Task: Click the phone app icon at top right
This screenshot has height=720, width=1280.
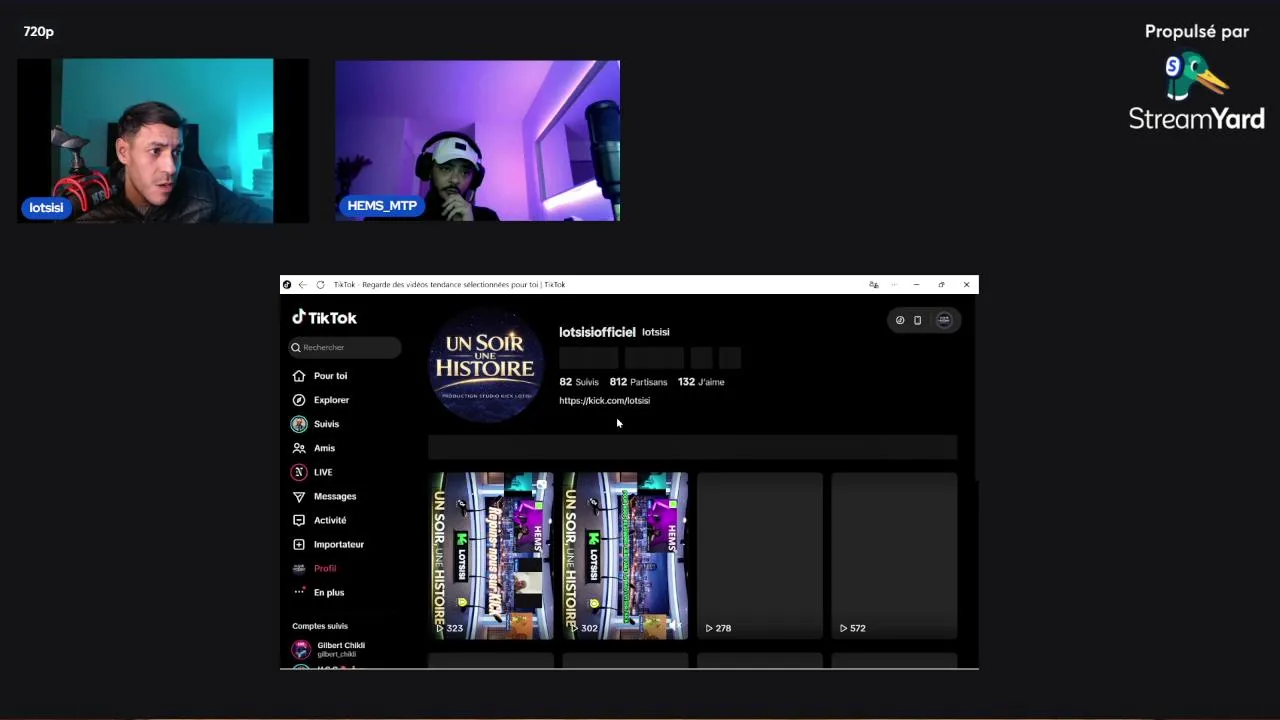Action: click(x=918, y=320)
